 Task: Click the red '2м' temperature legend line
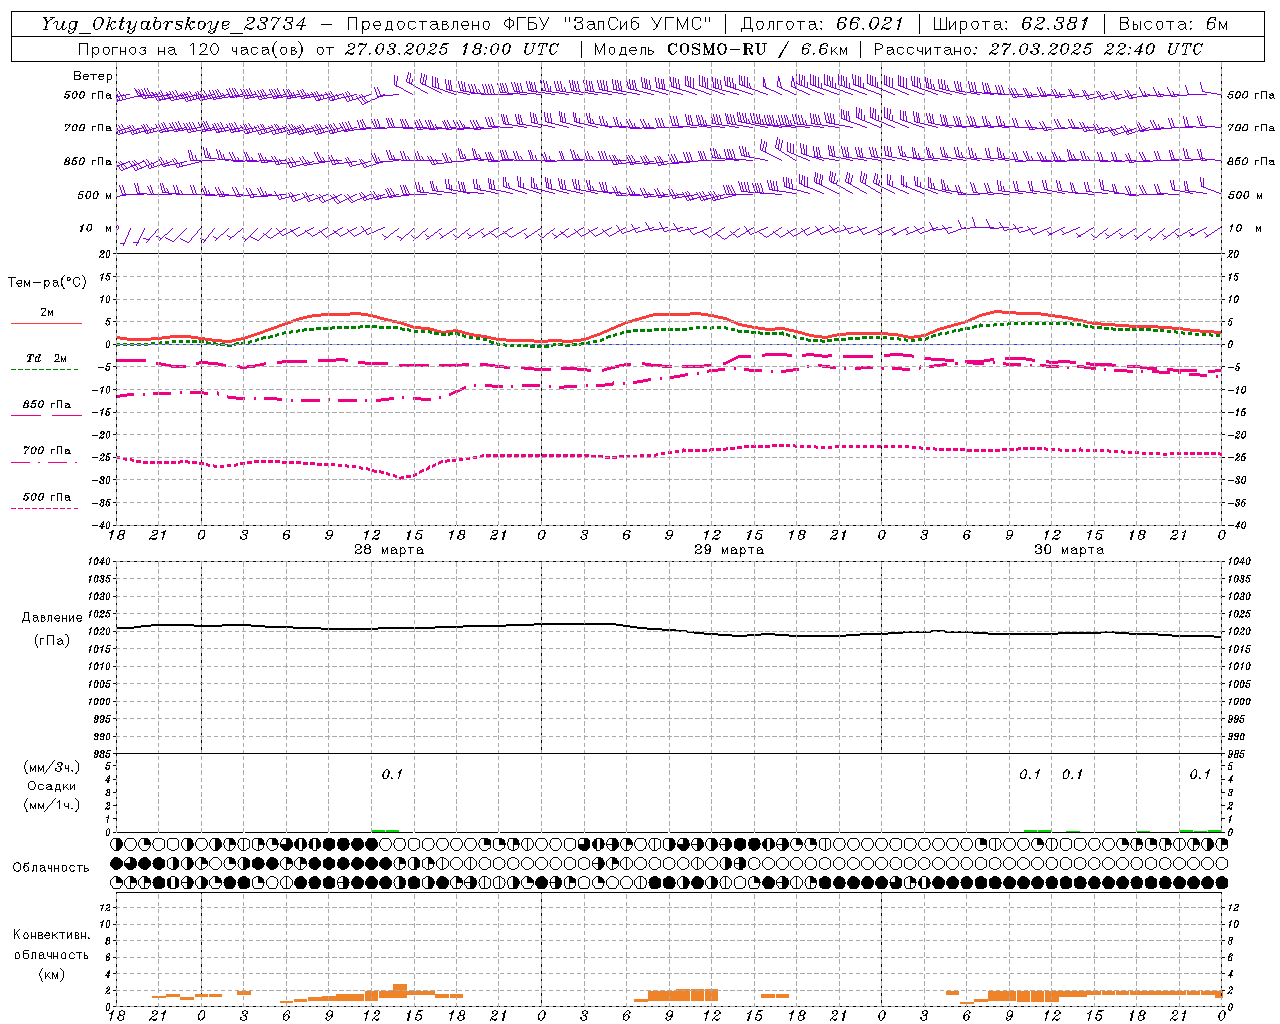coord(46,322)
